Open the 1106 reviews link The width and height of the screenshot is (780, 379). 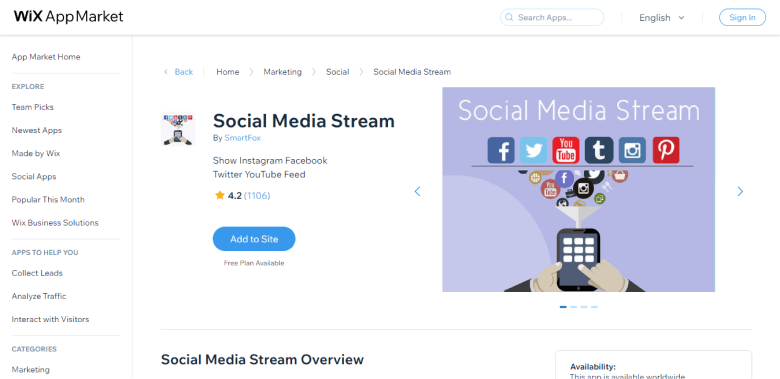[x=257, y=195]
